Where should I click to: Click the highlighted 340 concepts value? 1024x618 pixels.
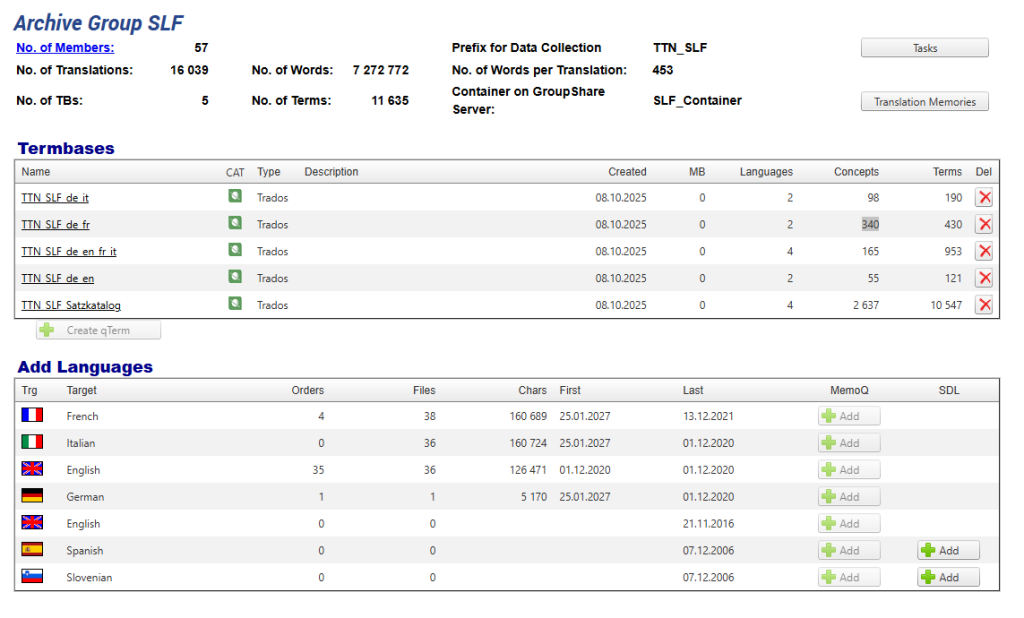pos(870,225)
